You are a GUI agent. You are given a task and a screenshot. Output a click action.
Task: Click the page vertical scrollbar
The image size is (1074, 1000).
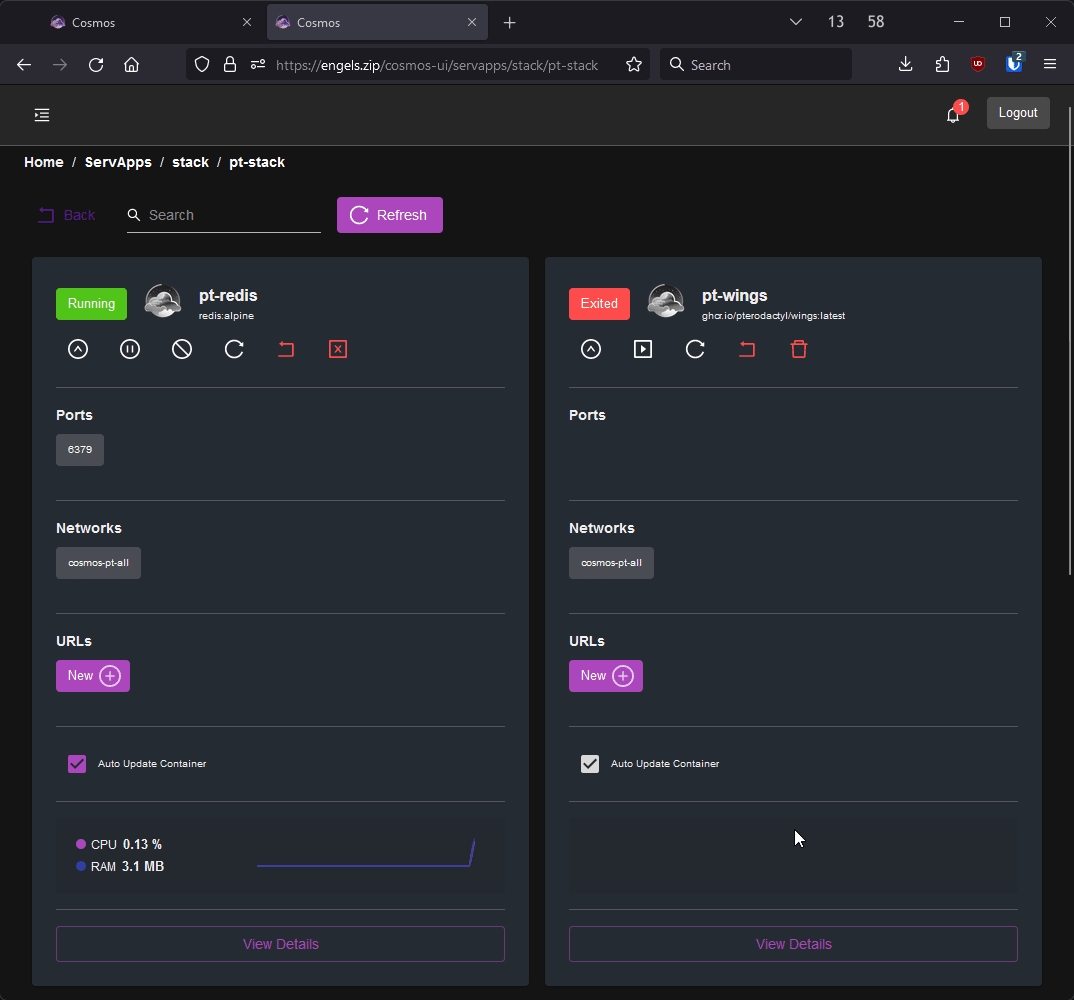click(x=1070, y=341)
